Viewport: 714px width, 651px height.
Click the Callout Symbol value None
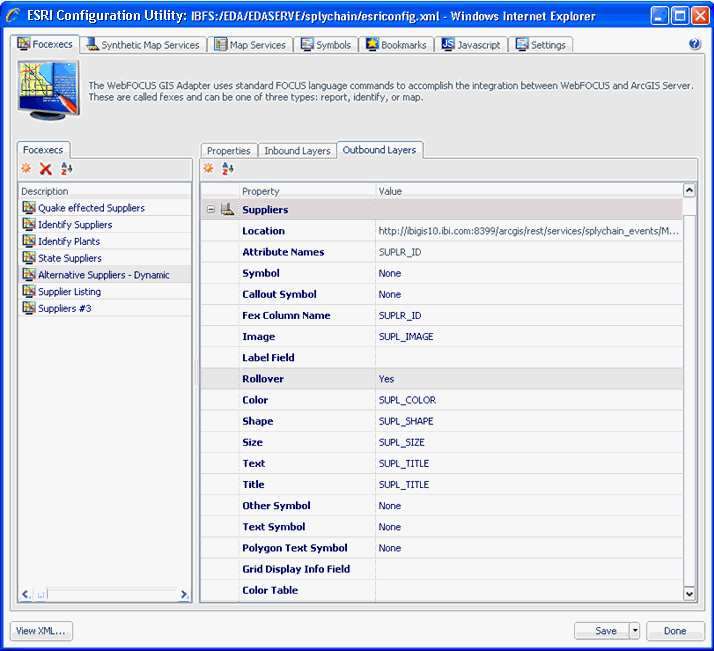tap(390, 295)
